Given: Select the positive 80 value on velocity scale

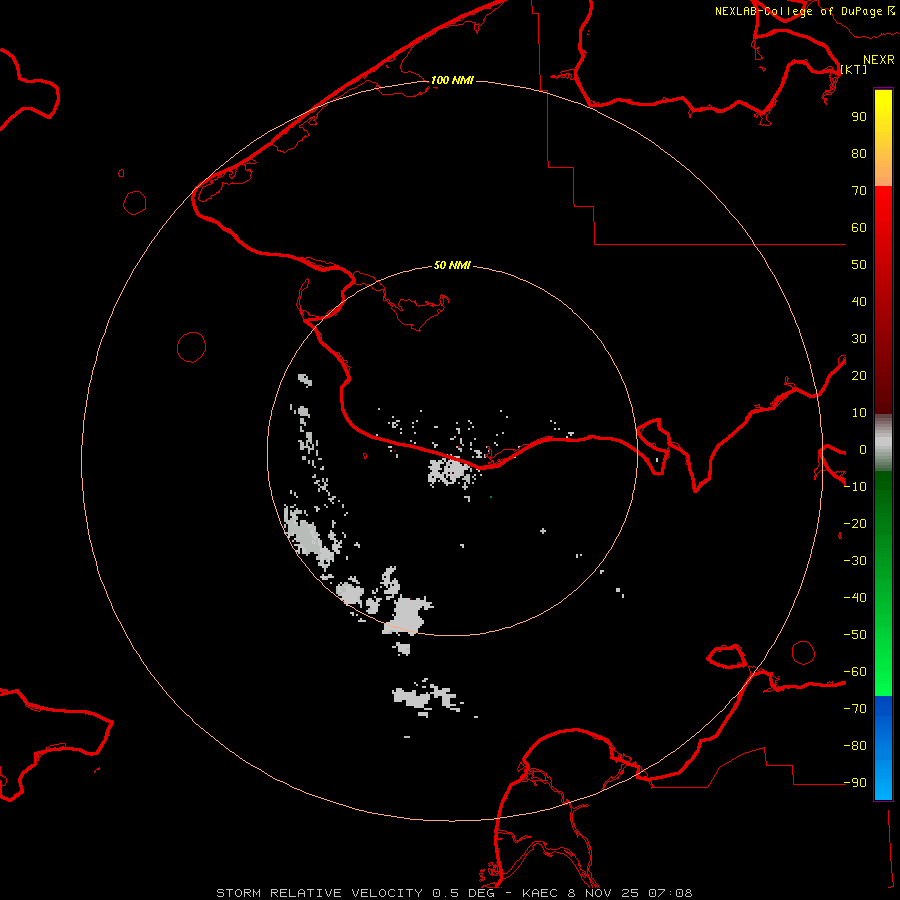Looking at the screenshot, I should click(859, 153).
